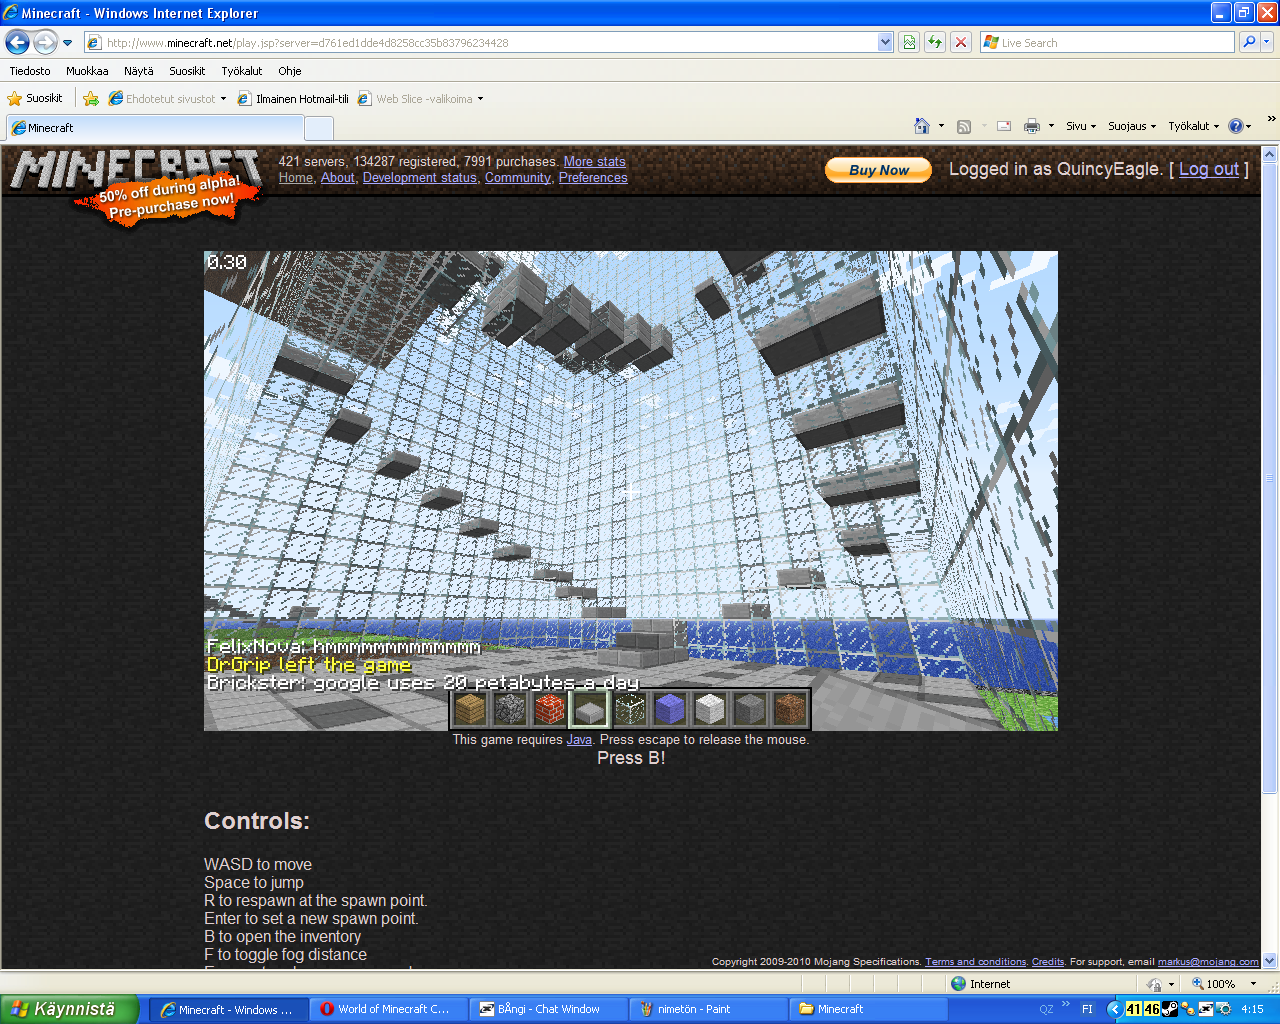
Task: Go back with the browser Back arrow
Action: (18, 42)
